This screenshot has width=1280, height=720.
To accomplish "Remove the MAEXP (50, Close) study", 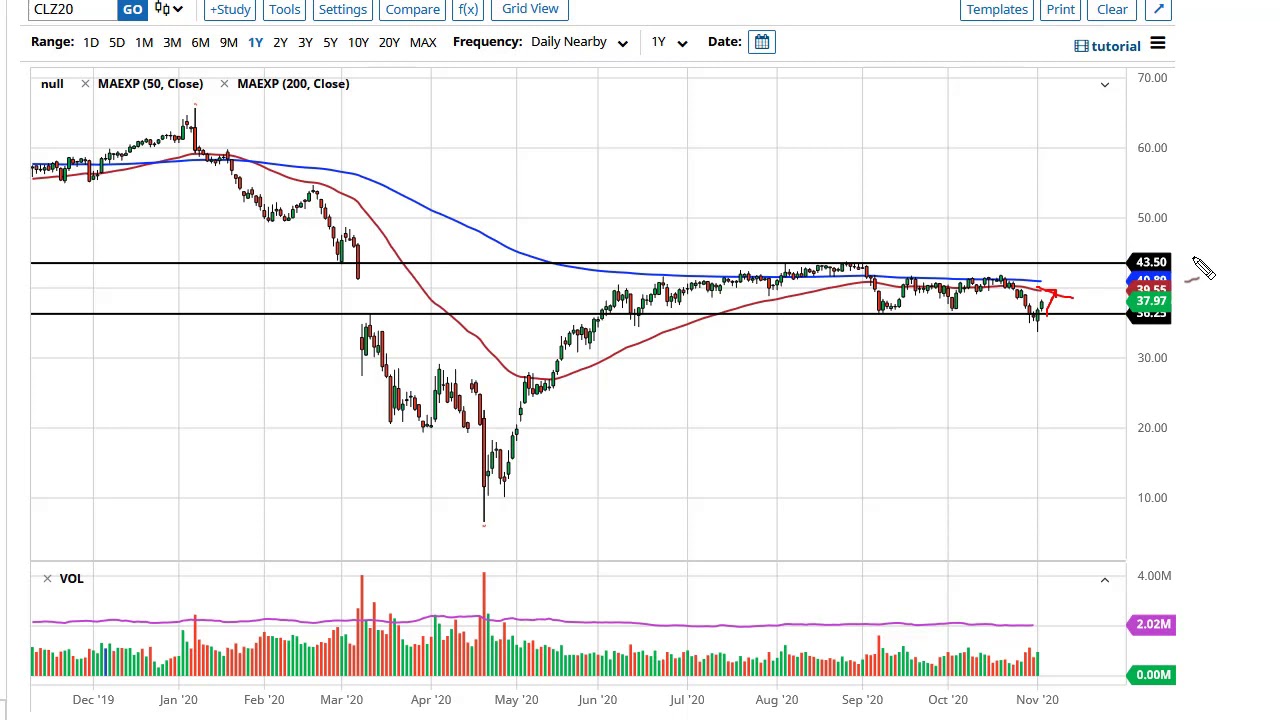I will (85, 84).
